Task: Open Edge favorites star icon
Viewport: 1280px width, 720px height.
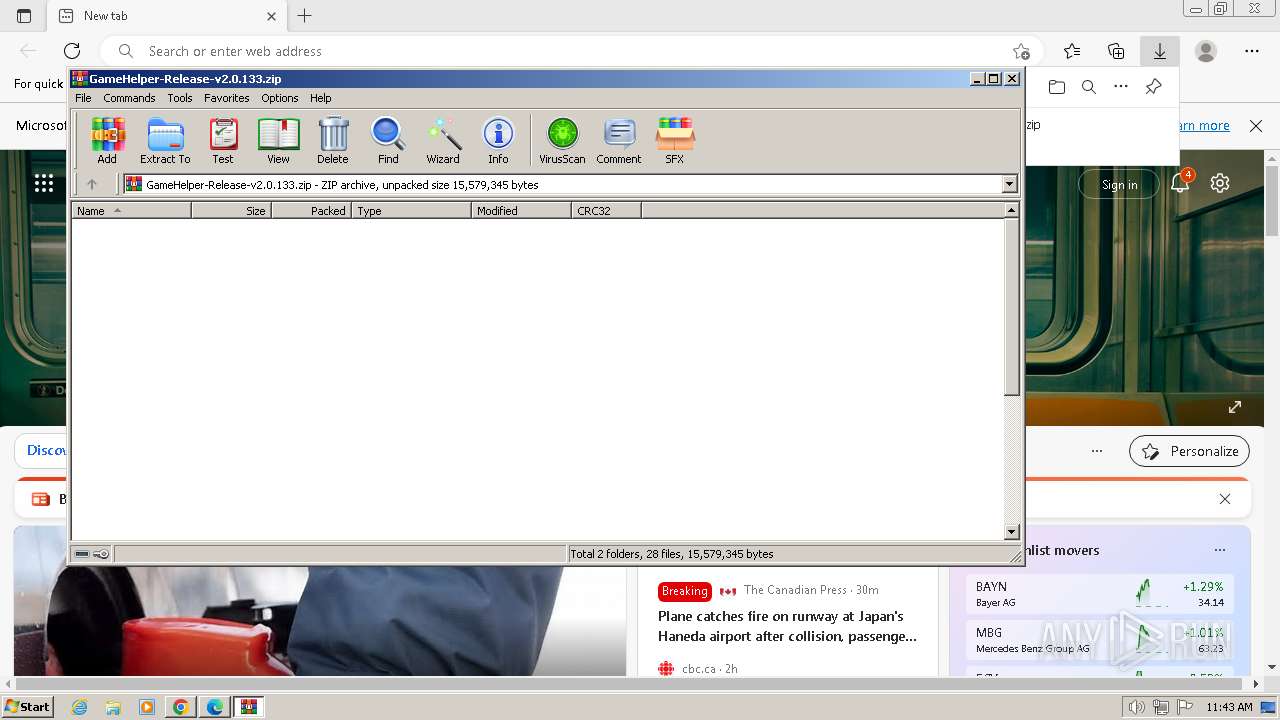Action: [x=1072, y=51]
